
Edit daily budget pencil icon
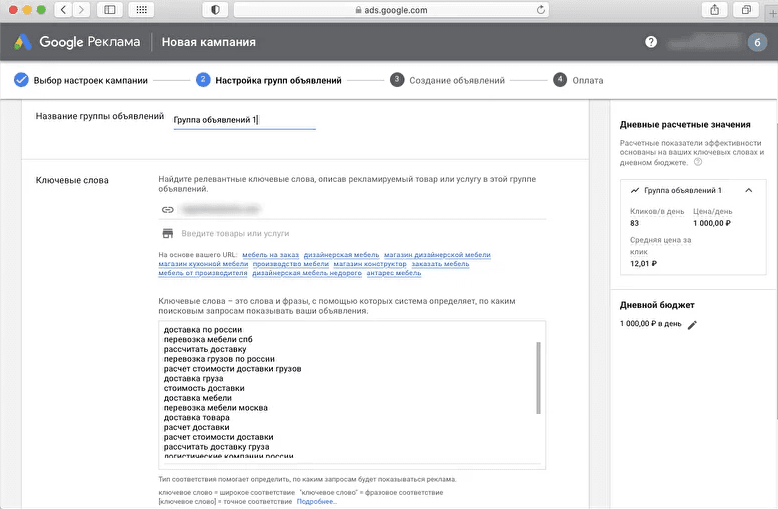[x=692, y=325]
